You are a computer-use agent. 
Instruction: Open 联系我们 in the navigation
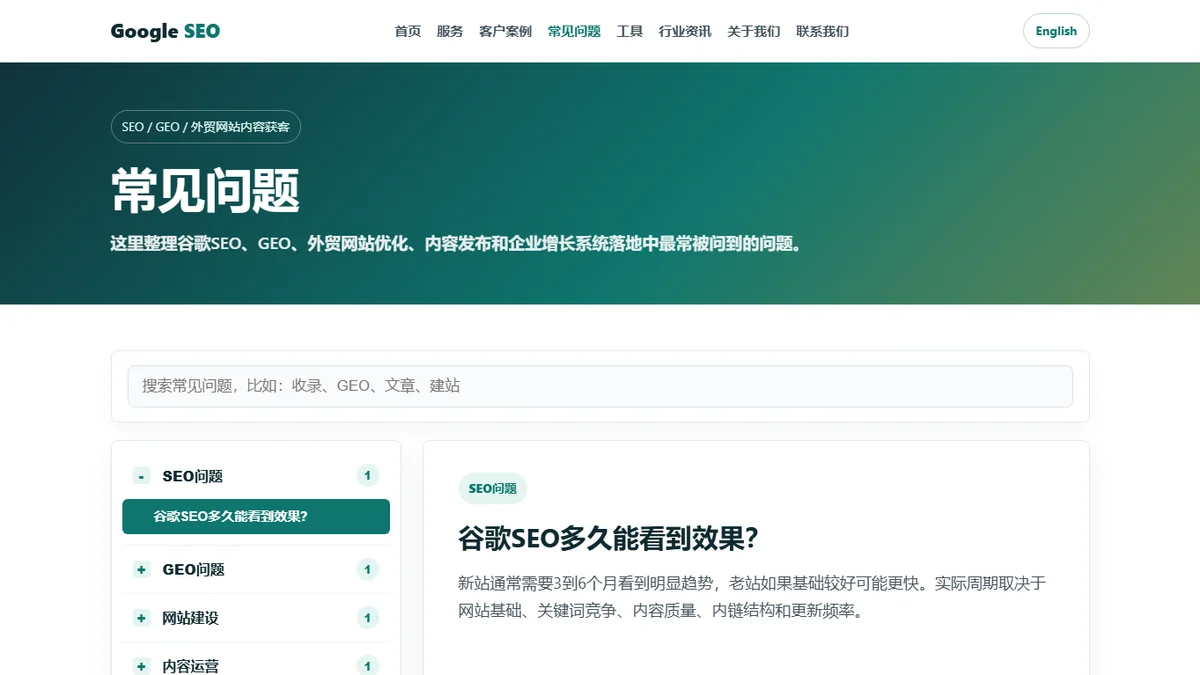click(x=822, y=31)
